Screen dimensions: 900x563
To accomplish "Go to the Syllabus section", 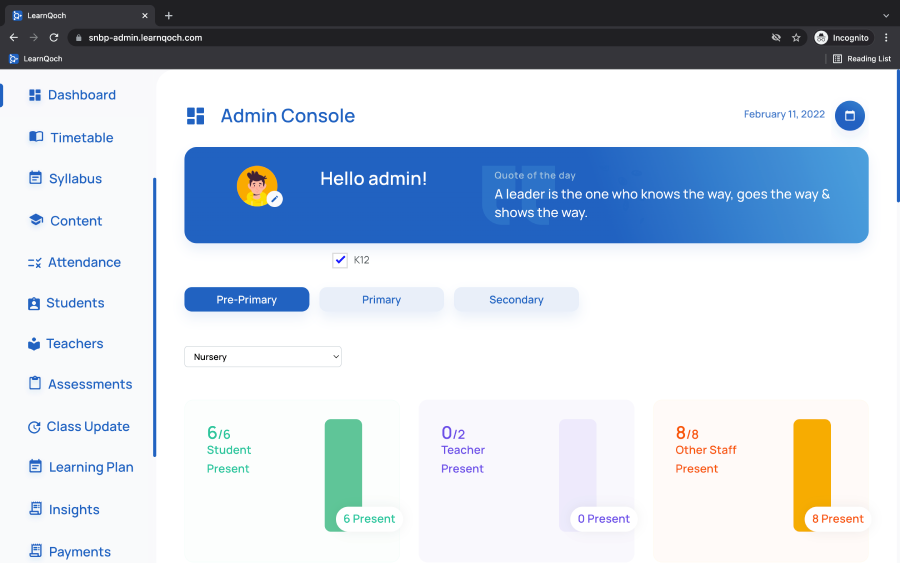I will pyautogui.click(x=75, y=179).
